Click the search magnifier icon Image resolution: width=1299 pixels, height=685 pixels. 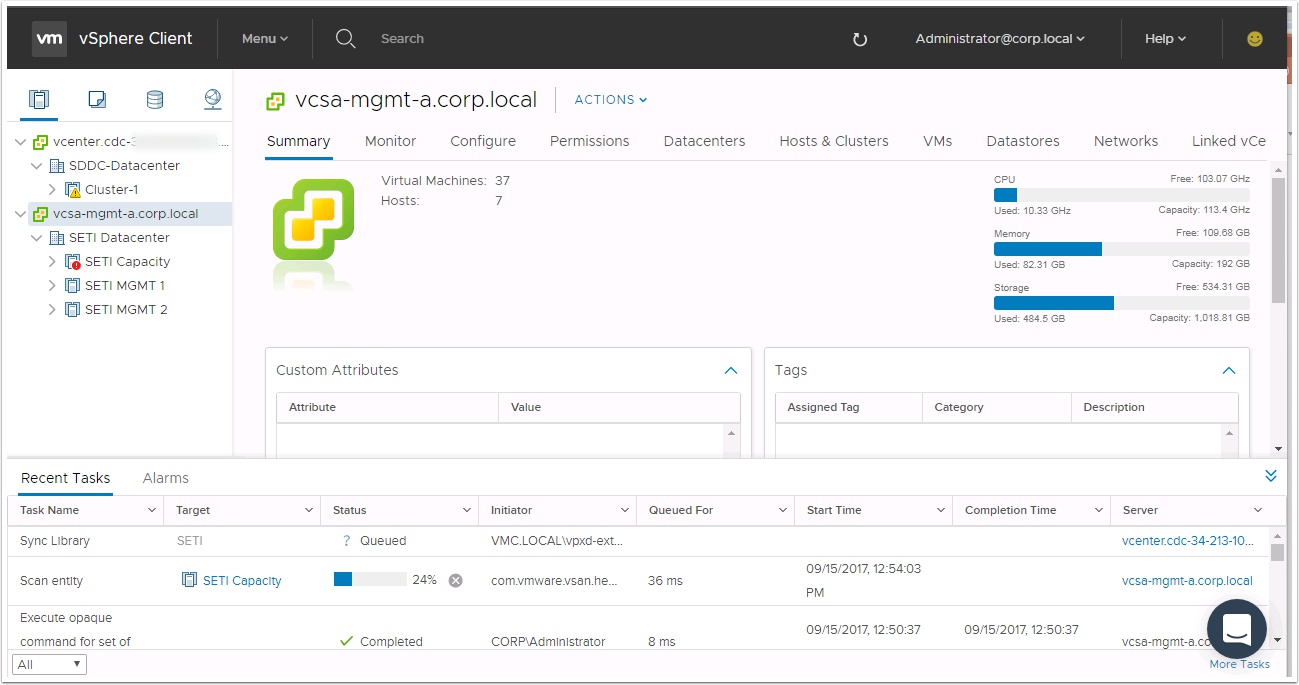[x=346, y=39]
